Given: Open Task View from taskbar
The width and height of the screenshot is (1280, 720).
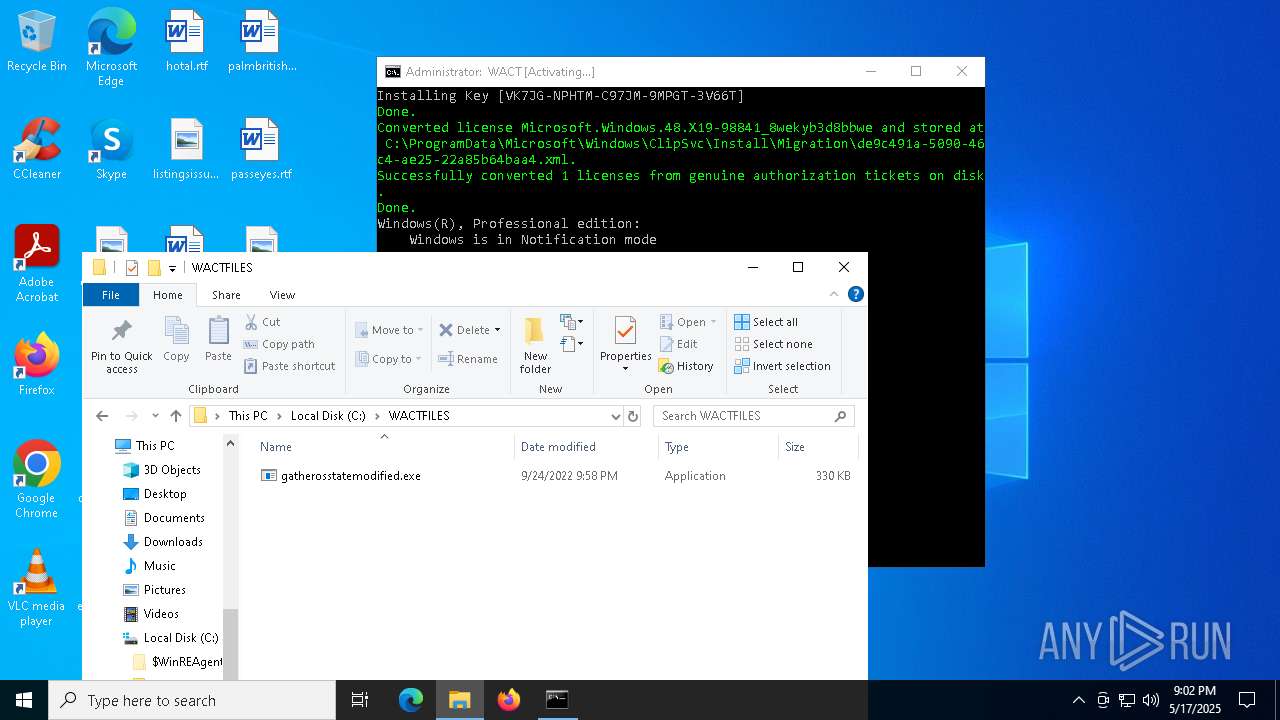Looking at the screenshot, I should 360,700.
